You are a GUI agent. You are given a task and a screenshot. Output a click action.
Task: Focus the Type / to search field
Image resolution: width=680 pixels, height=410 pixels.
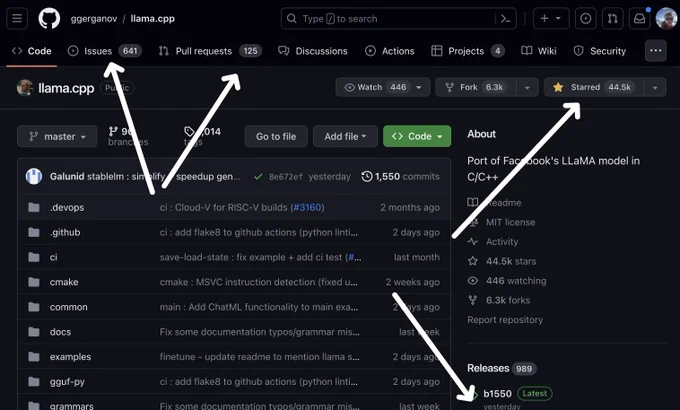point(399,19)
